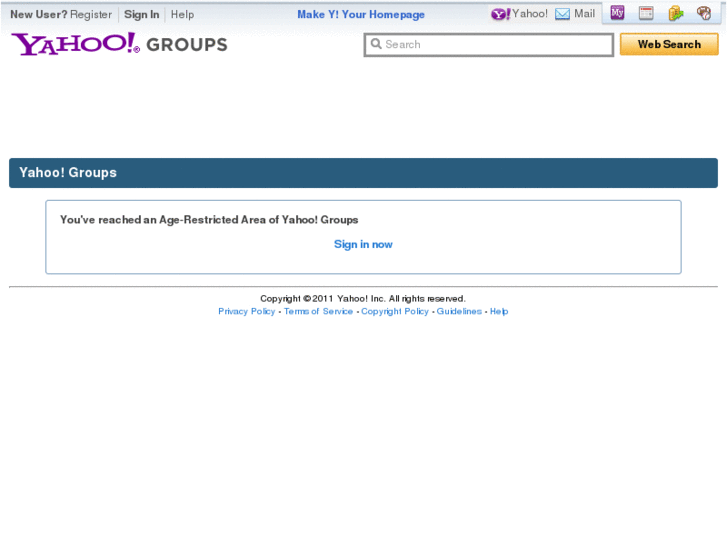
Task: Open the Mail text link in header
Action: point(584,14)
